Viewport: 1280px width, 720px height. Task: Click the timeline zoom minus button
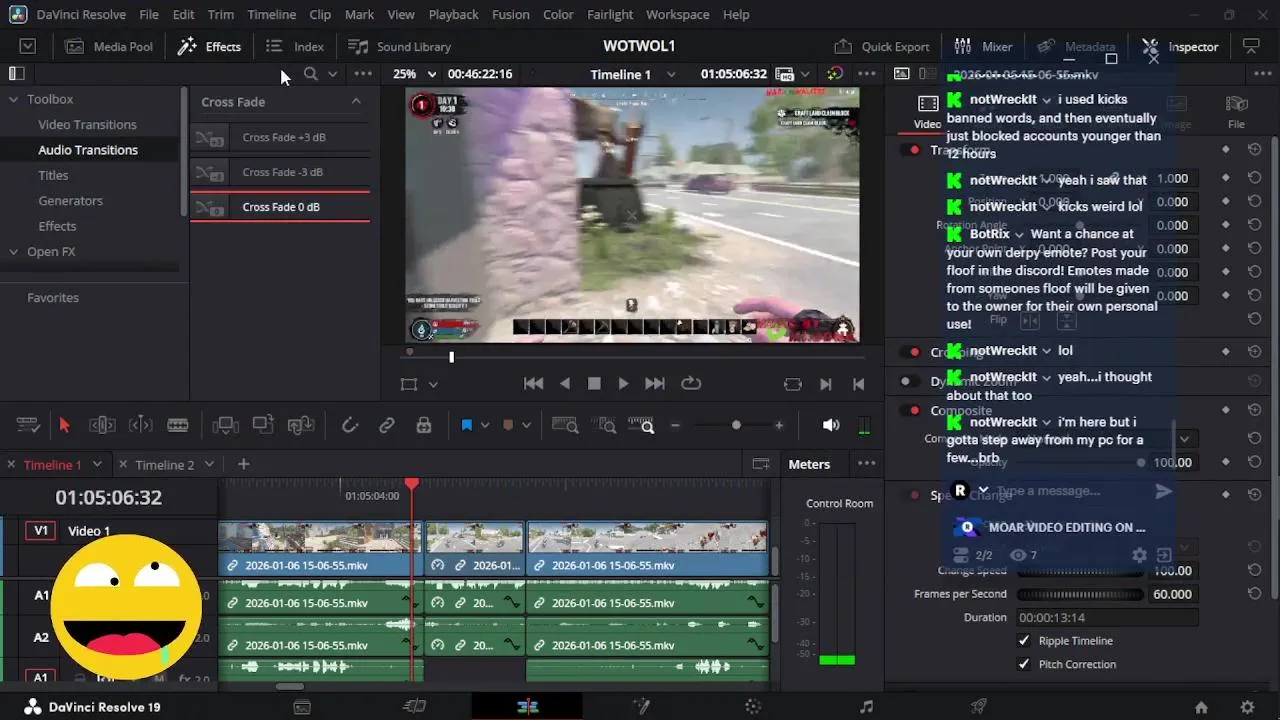click(x=675, y=425)
